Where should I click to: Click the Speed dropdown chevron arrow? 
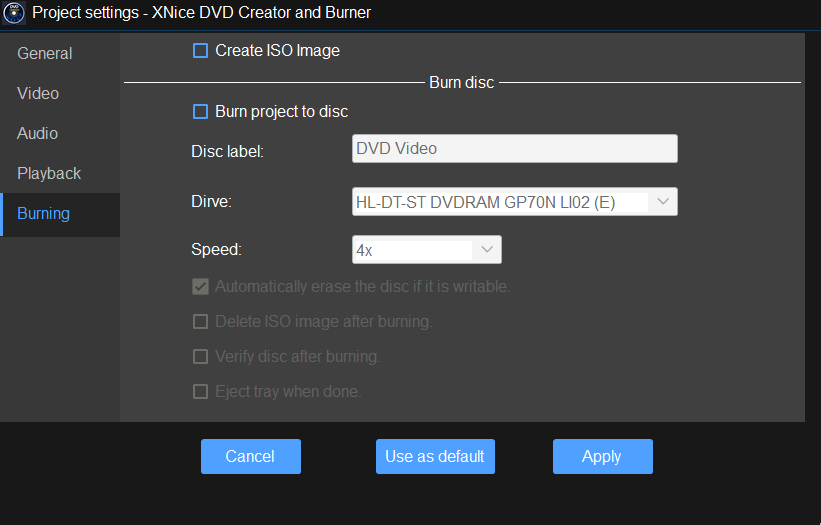coord(486,250)
